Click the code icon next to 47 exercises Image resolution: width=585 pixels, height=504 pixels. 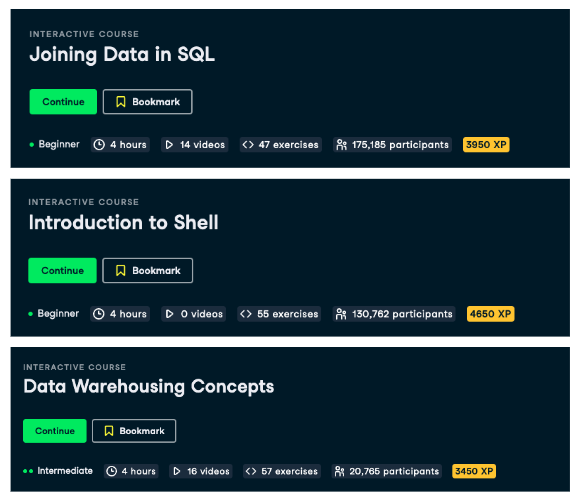pos(248,144)
